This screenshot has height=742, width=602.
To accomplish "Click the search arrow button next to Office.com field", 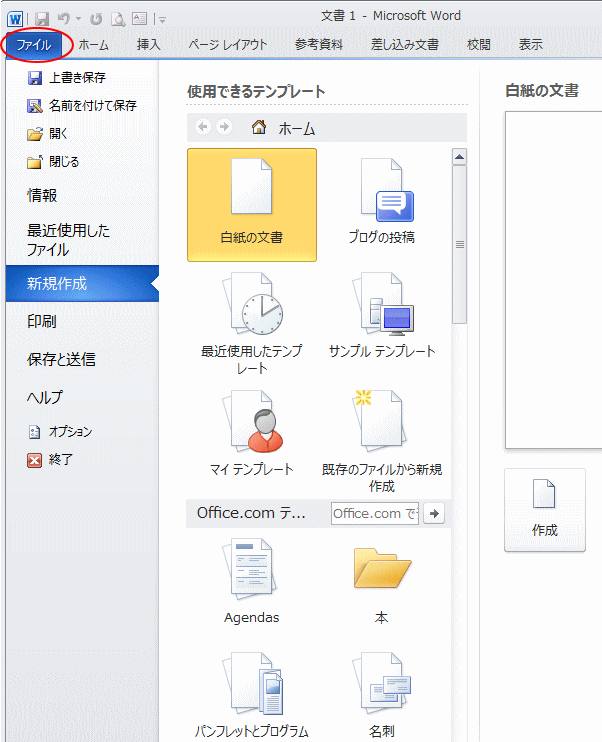I will tap(434, 513).
